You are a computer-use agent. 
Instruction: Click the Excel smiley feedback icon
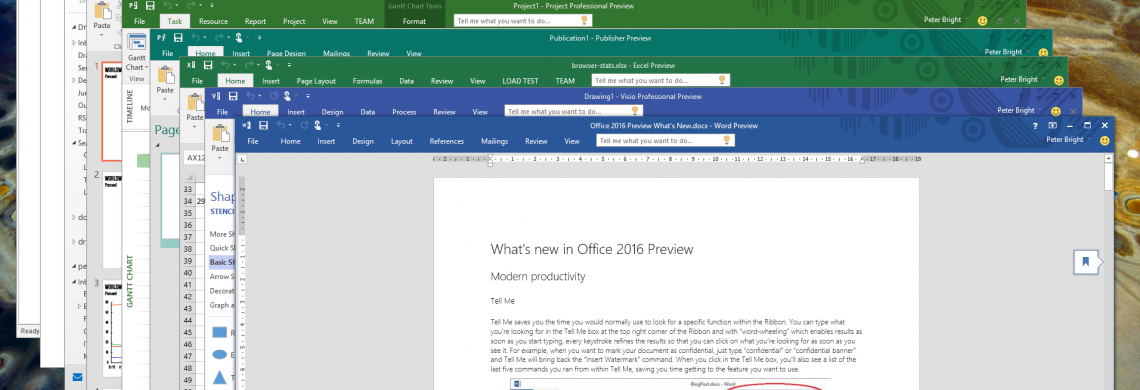click(x=1059, y=80)
